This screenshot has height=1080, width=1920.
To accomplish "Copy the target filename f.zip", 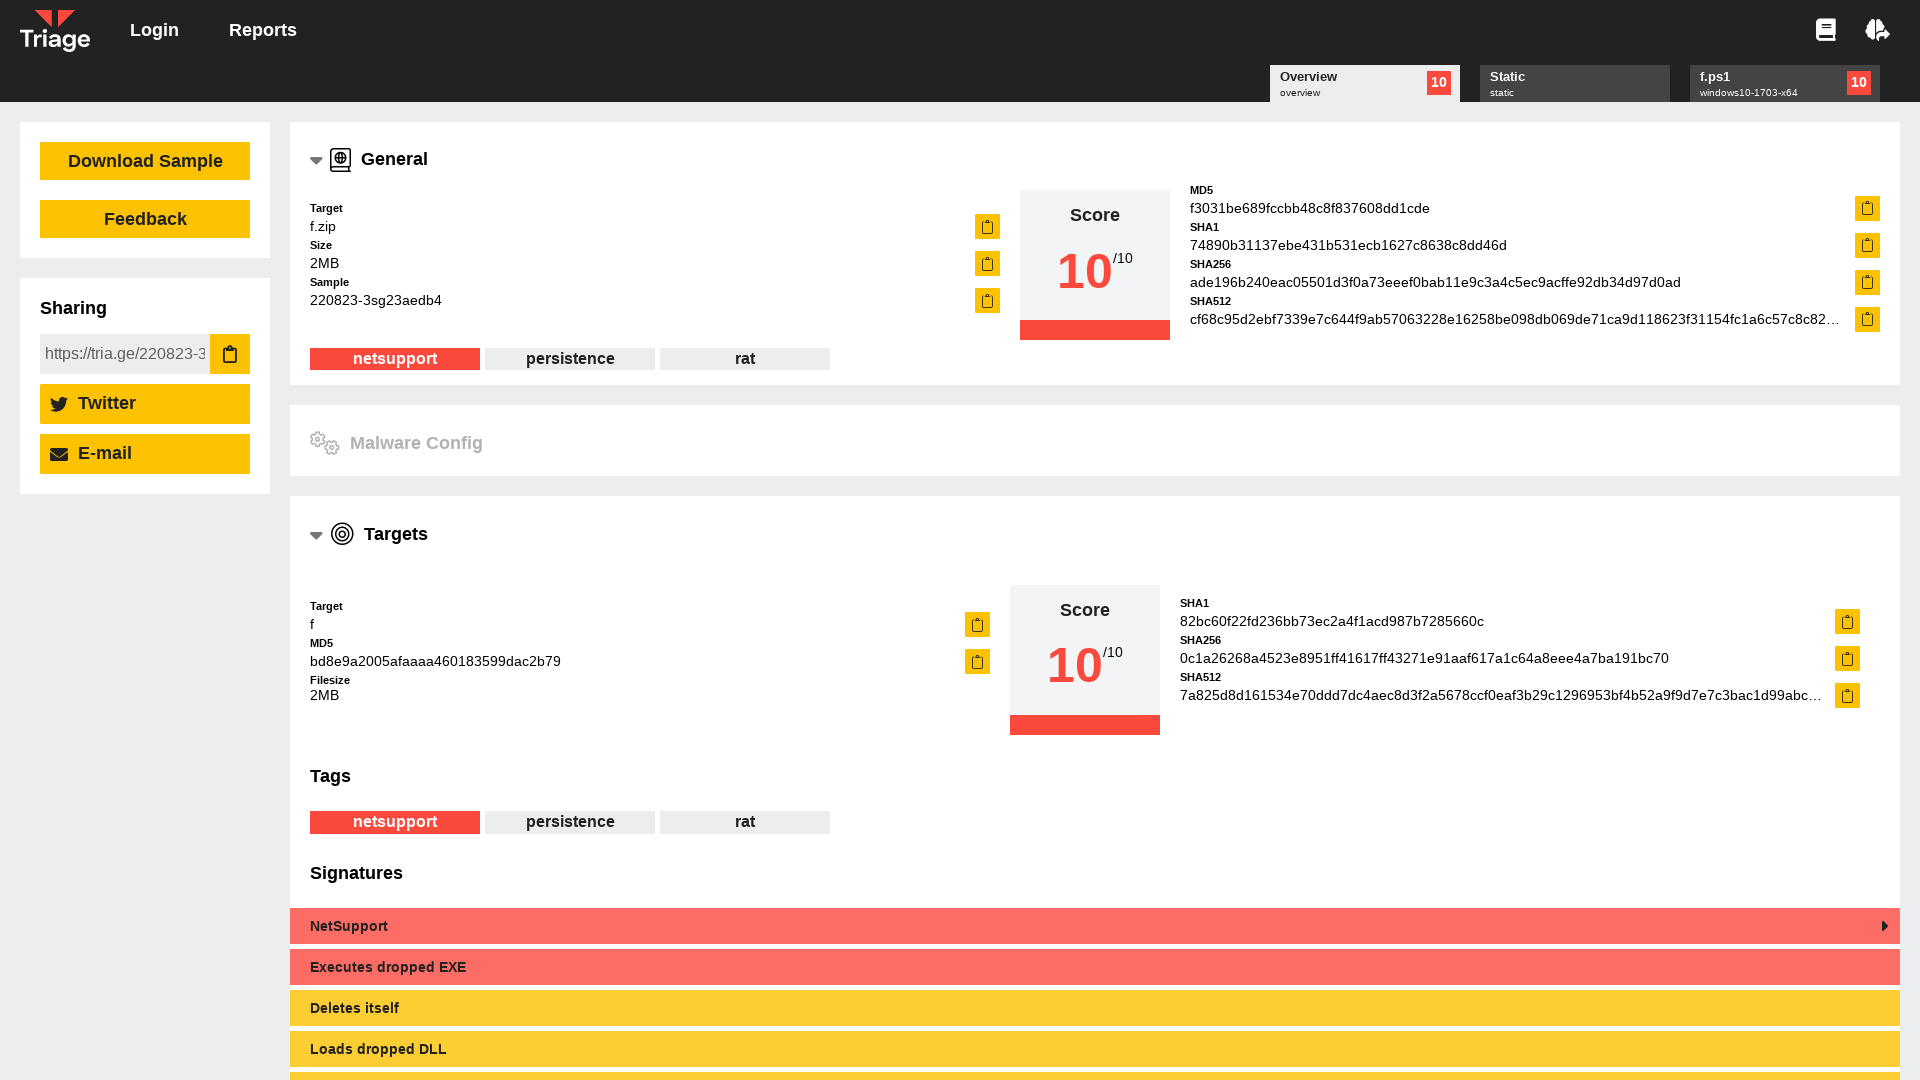I will pos(986,227).
